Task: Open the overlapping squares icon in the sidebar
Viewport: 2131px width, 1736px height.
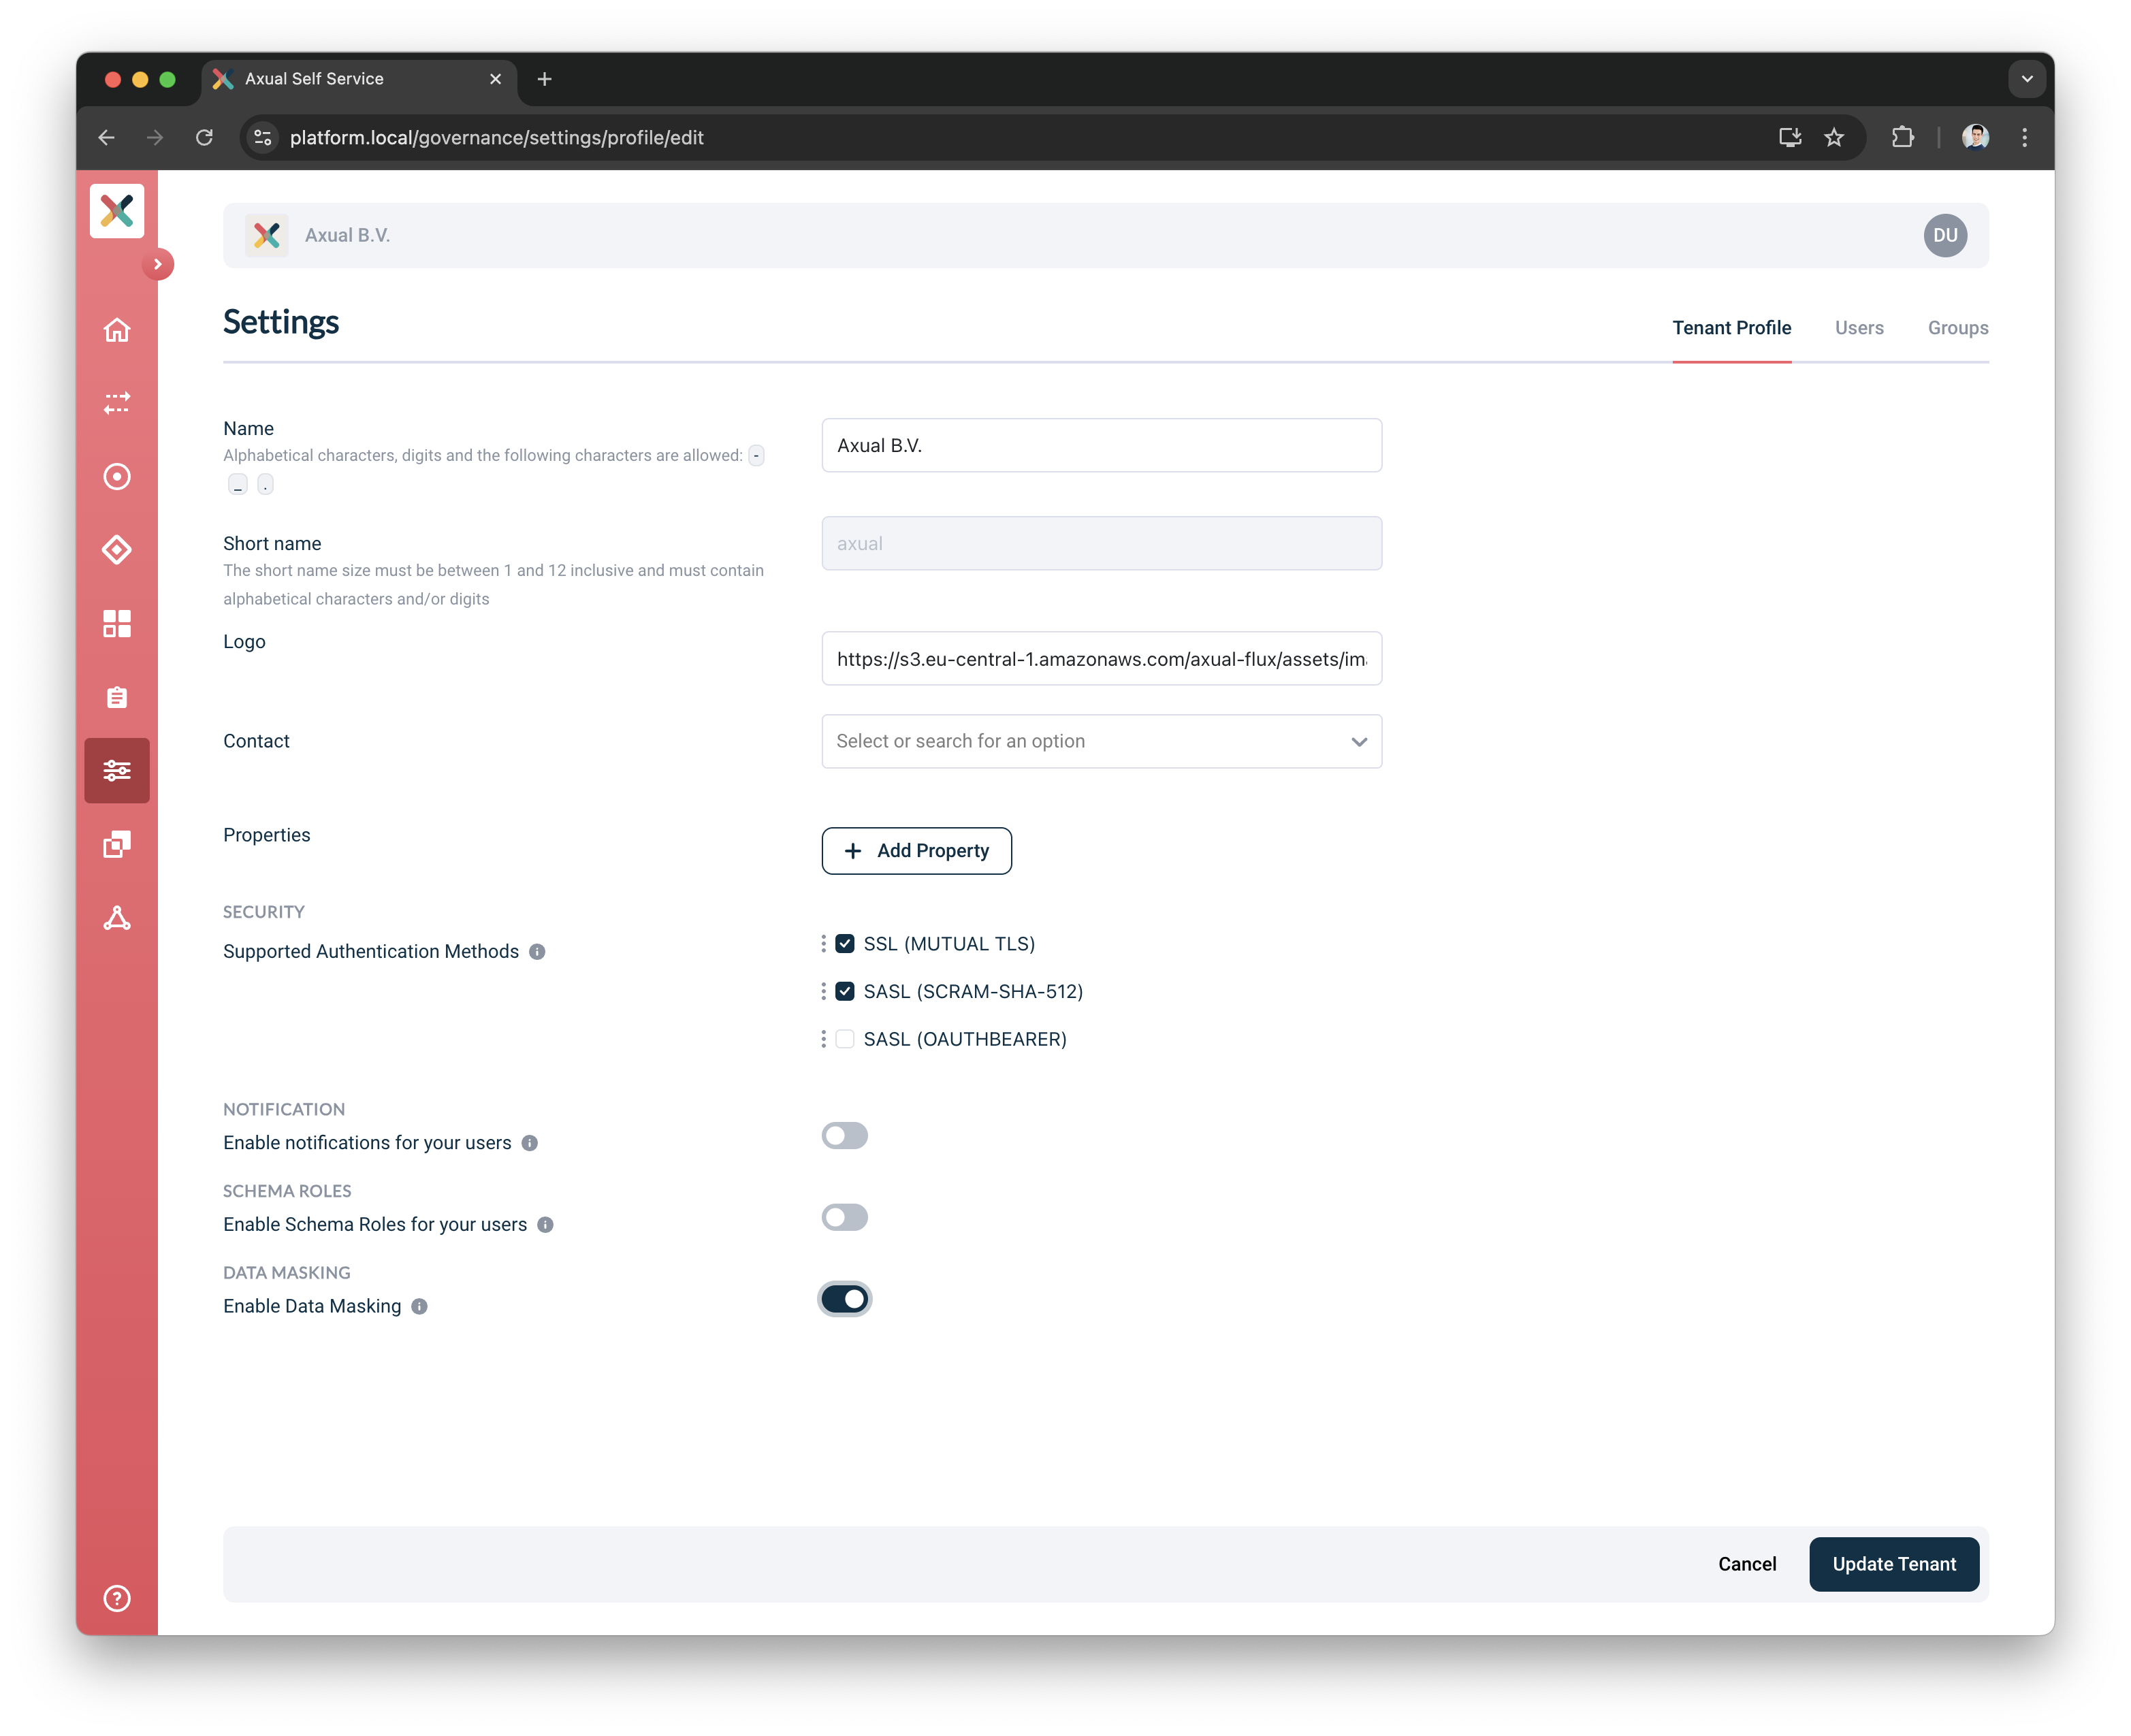Action: (x=117, y=845)
